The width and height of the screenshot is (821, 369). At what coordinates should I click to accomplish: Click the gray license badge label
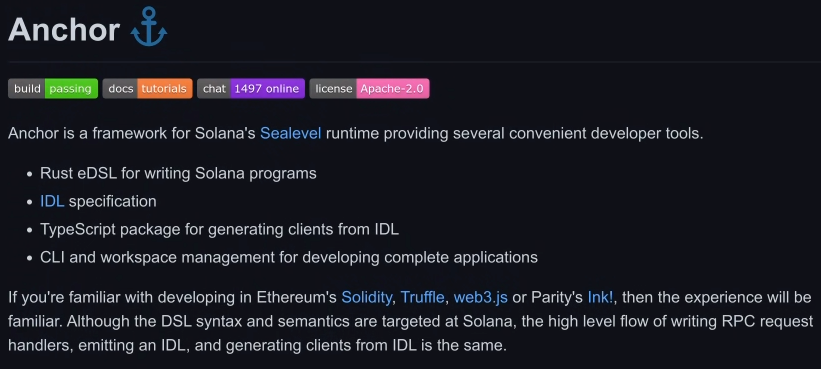click(x=333, y=88)
